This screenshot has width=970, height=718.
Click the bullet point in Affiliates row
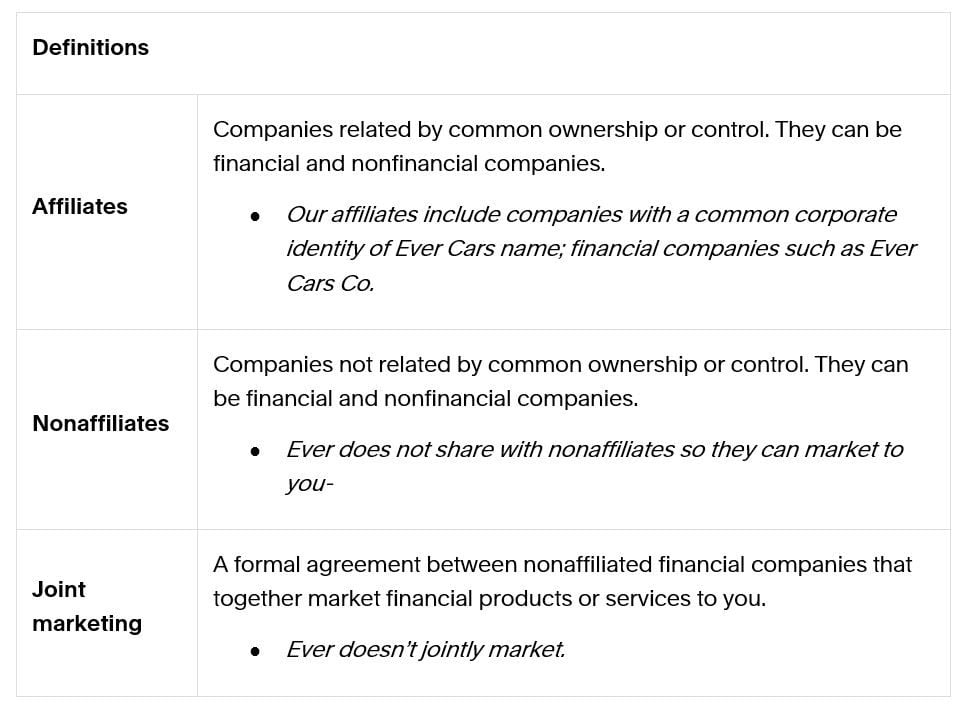(x=256, y=216)
